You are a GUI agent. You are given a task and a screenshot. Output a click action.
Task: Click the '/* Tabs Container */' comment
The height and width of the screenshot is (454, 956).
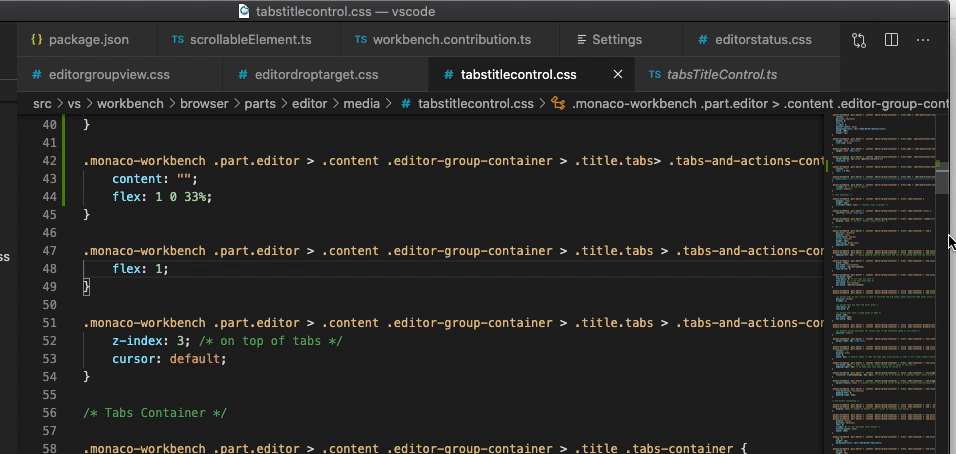pyautogui.click(x=155, y=413)
